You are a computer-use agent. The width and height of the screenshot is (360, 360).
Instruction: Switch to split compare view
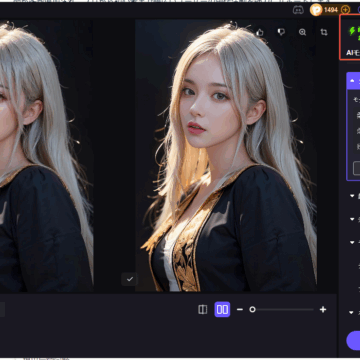point(203,309)
